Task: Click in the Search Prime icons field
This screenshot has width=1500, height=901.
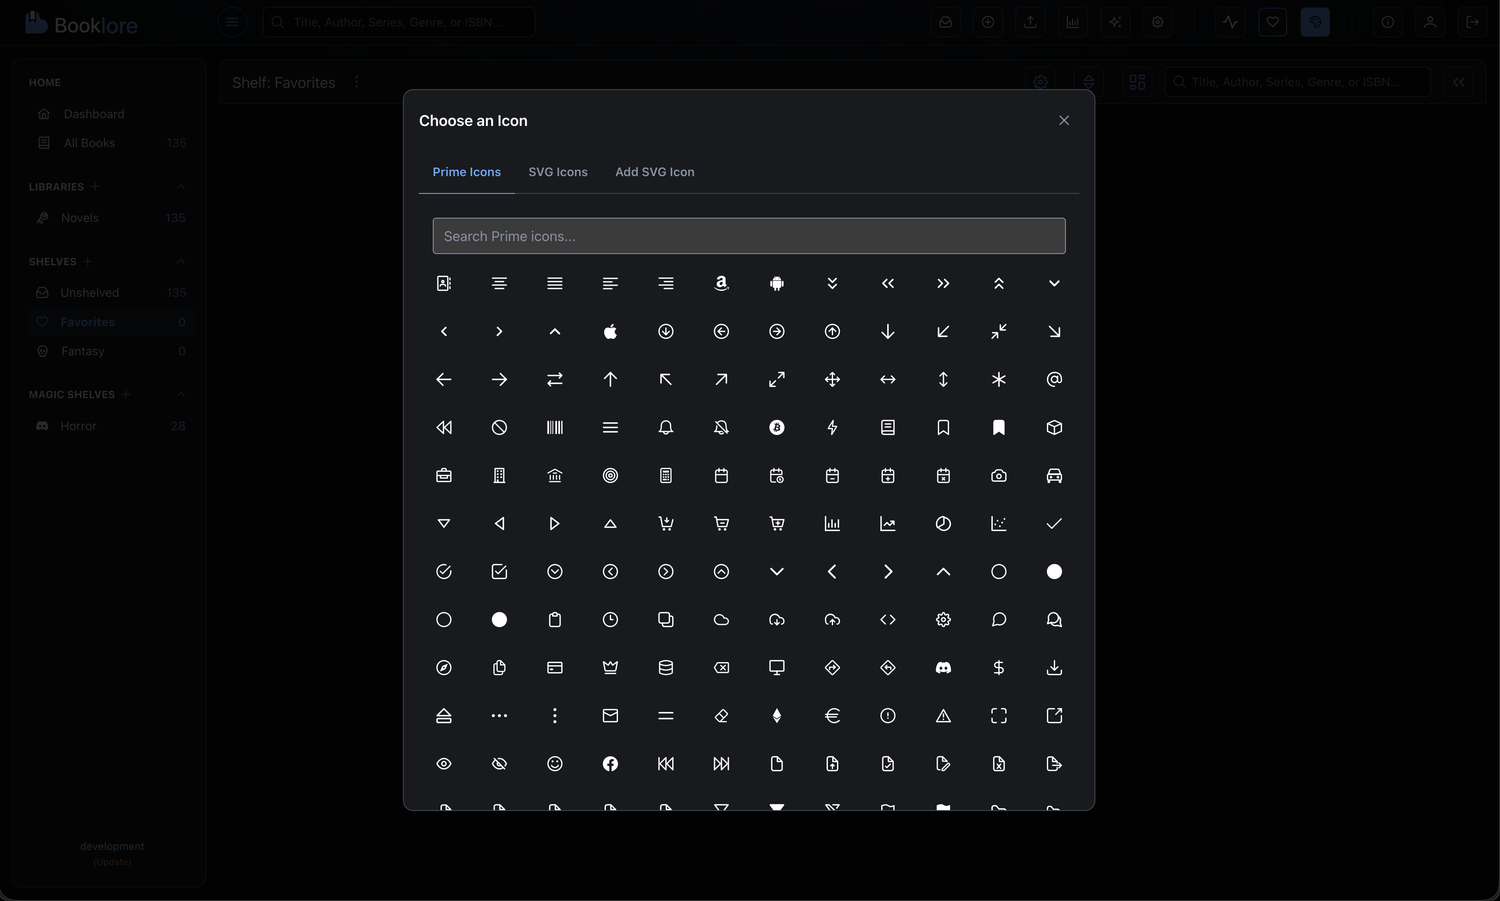Action: tap(749, 236)
